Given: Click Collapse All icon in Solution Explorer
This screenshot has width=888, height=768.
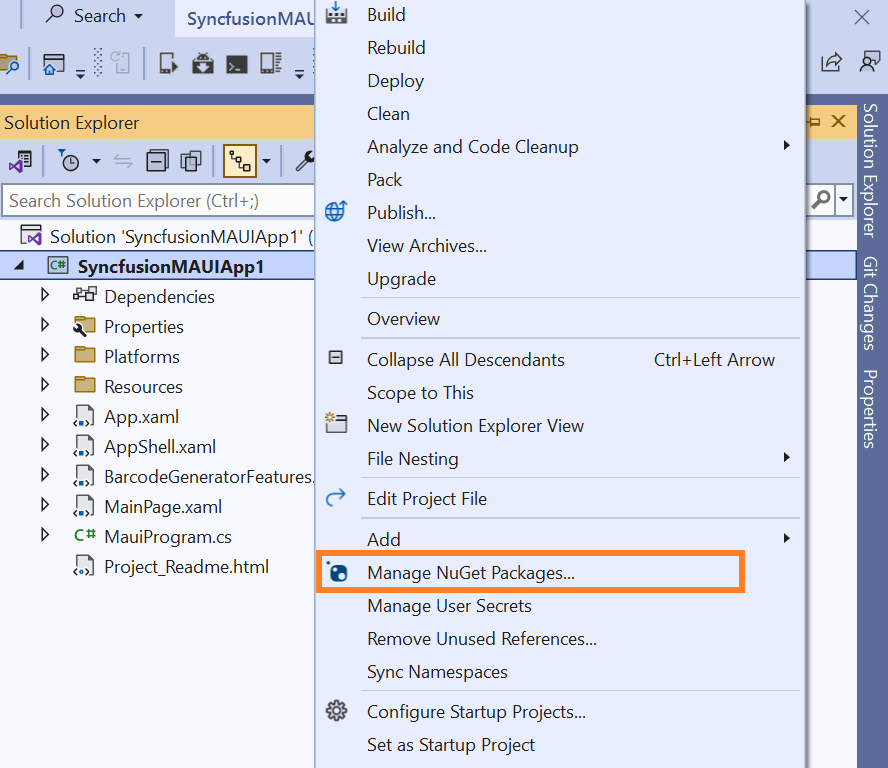Looking at the screenshot, I should point(157,161).
